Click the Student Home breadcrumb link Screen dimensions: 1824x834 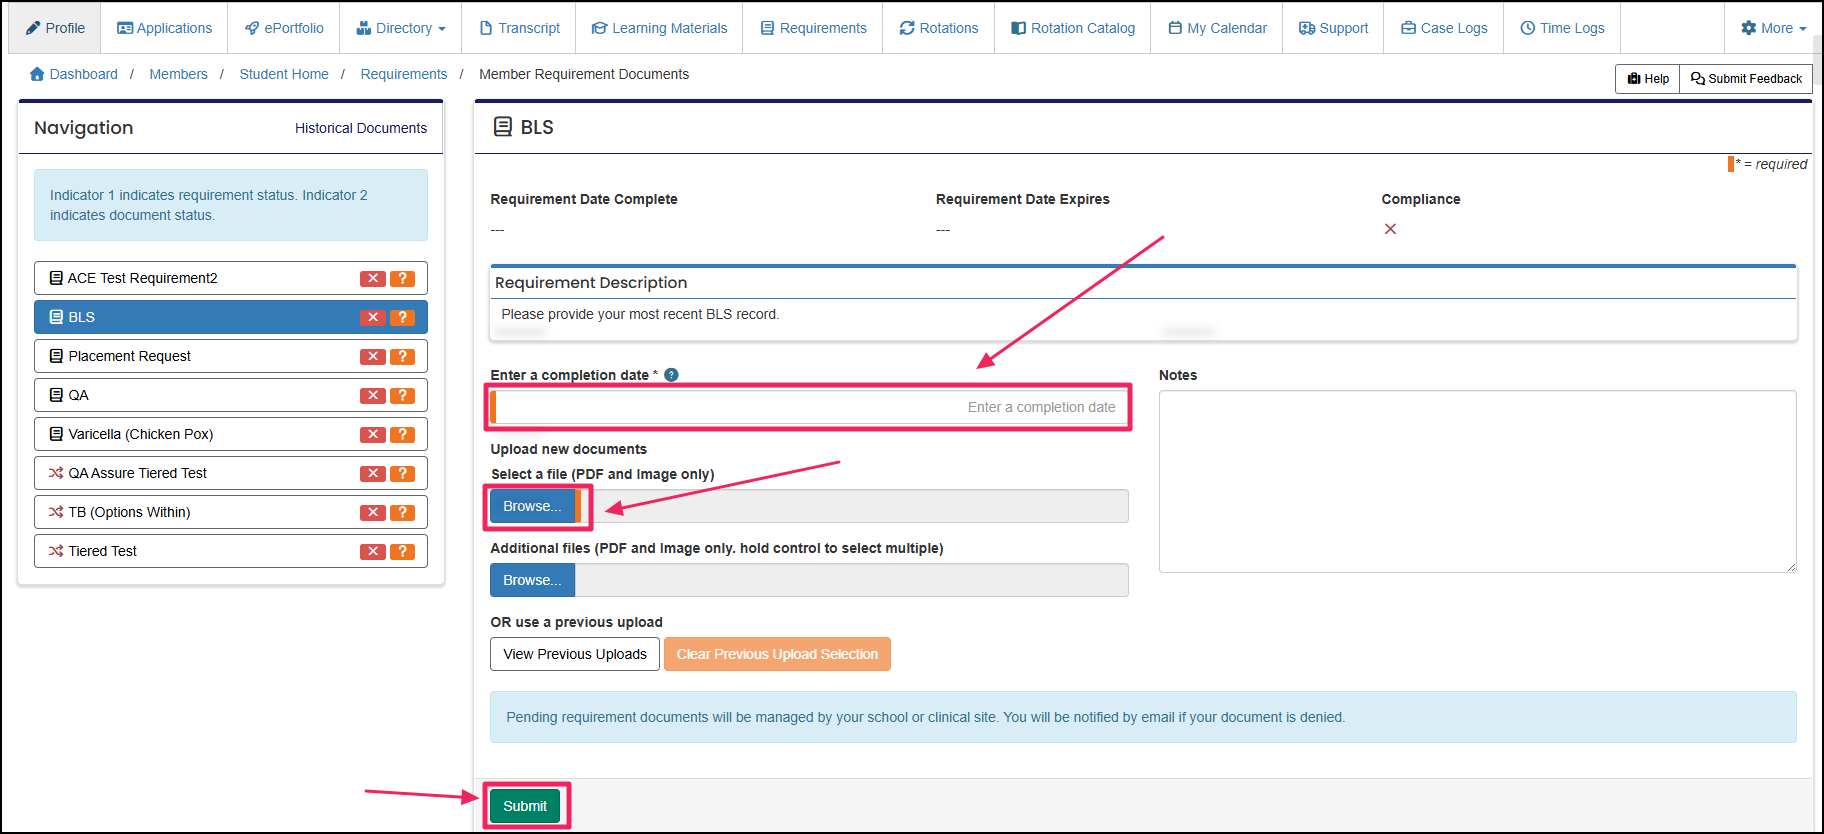click(284, 74)
